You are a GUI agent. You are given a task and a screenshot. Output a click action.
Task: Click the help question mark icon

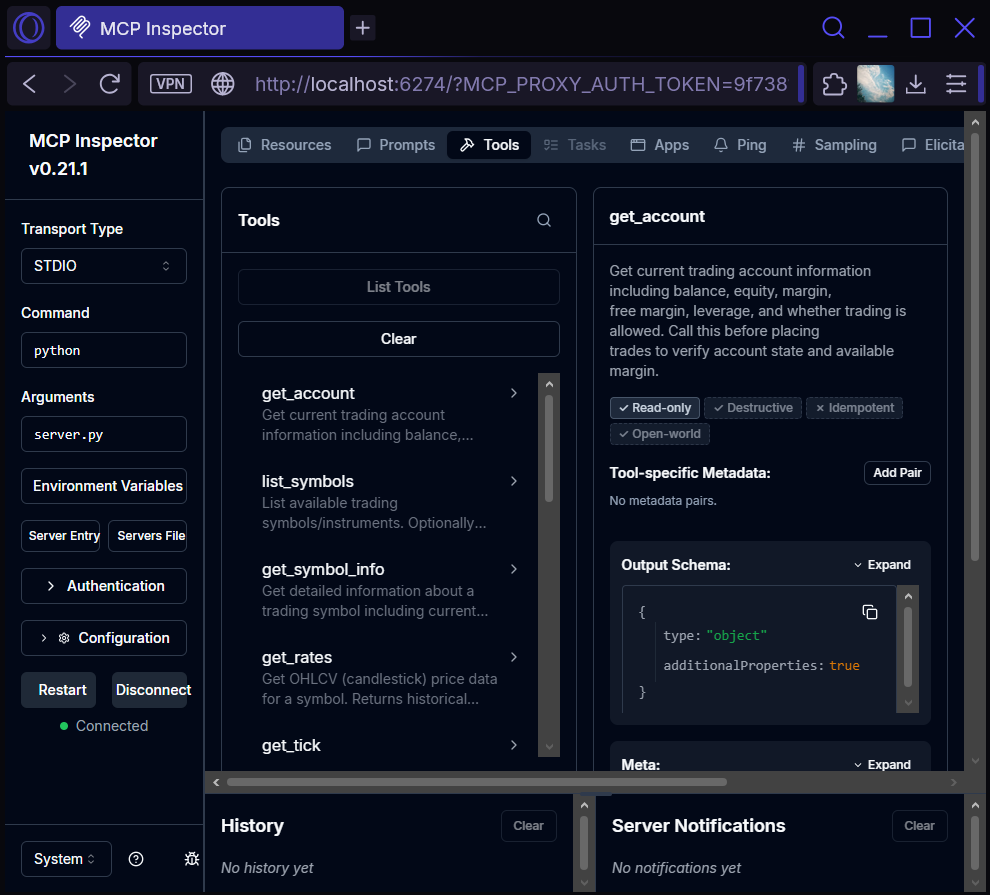click(x=136, y=859)
